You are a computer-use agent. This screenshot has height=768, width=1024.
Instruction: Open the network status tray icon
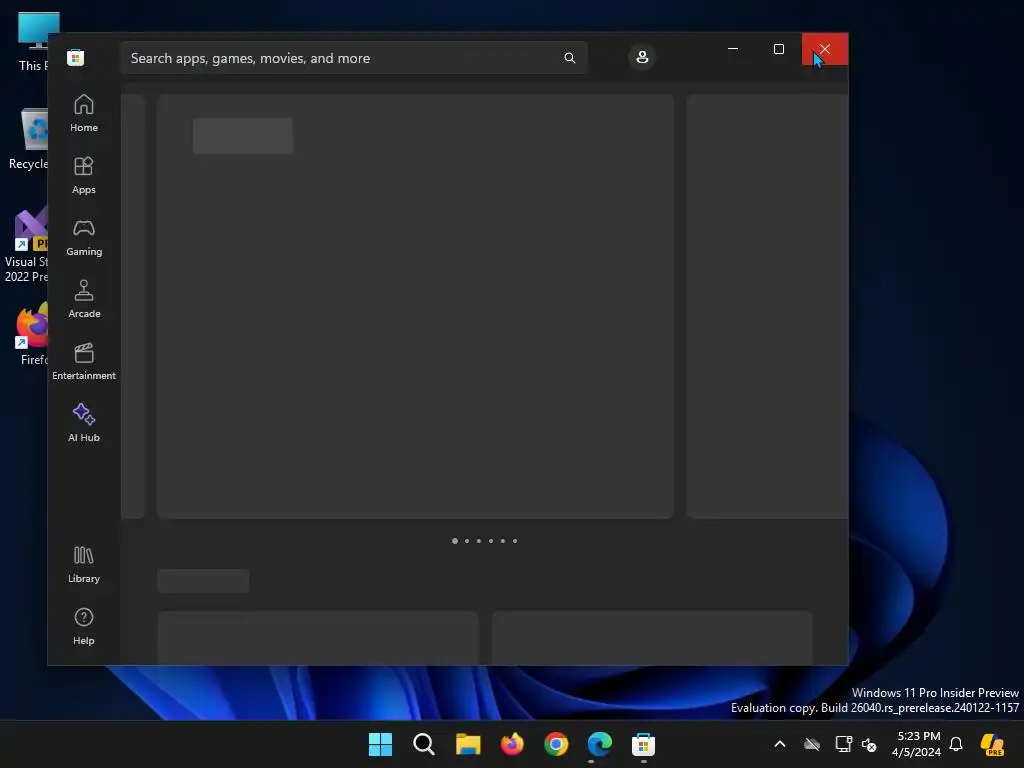click(x=844, y=744)
